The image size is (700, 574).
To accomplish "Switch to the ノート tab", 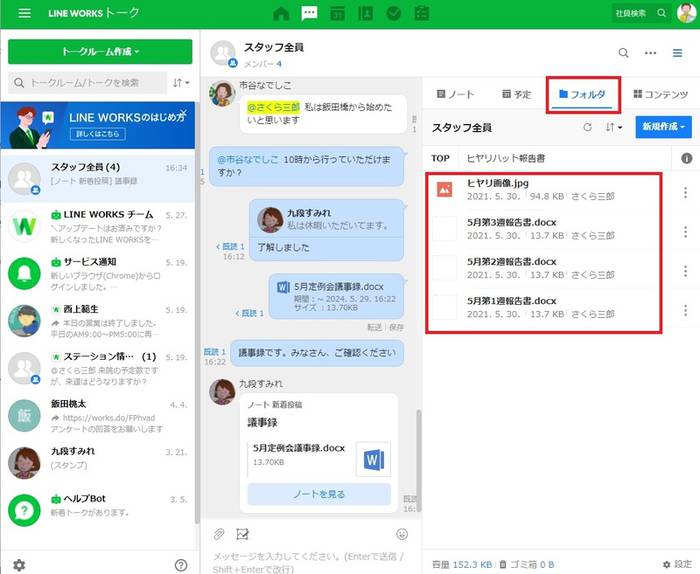I will (455, 94).
